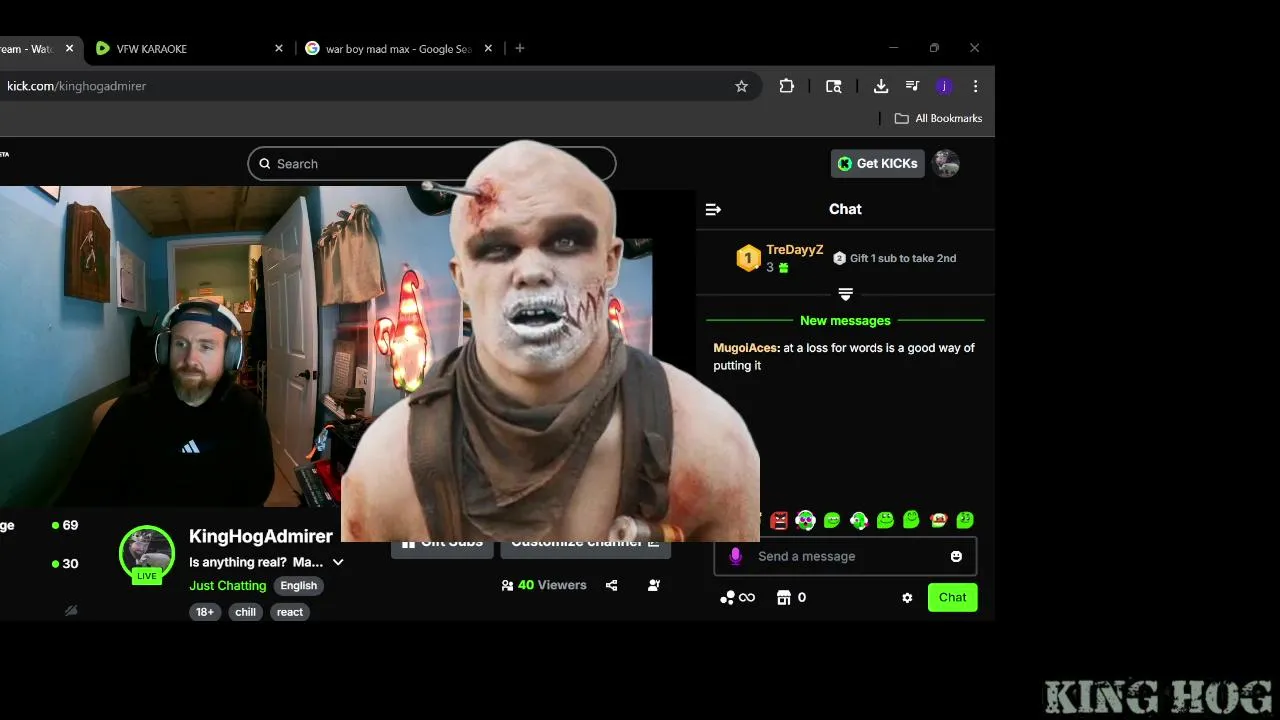The width and height of the screenshot is (1280, 720).
Task: Click the chill tag
Action: click(246, 612)
